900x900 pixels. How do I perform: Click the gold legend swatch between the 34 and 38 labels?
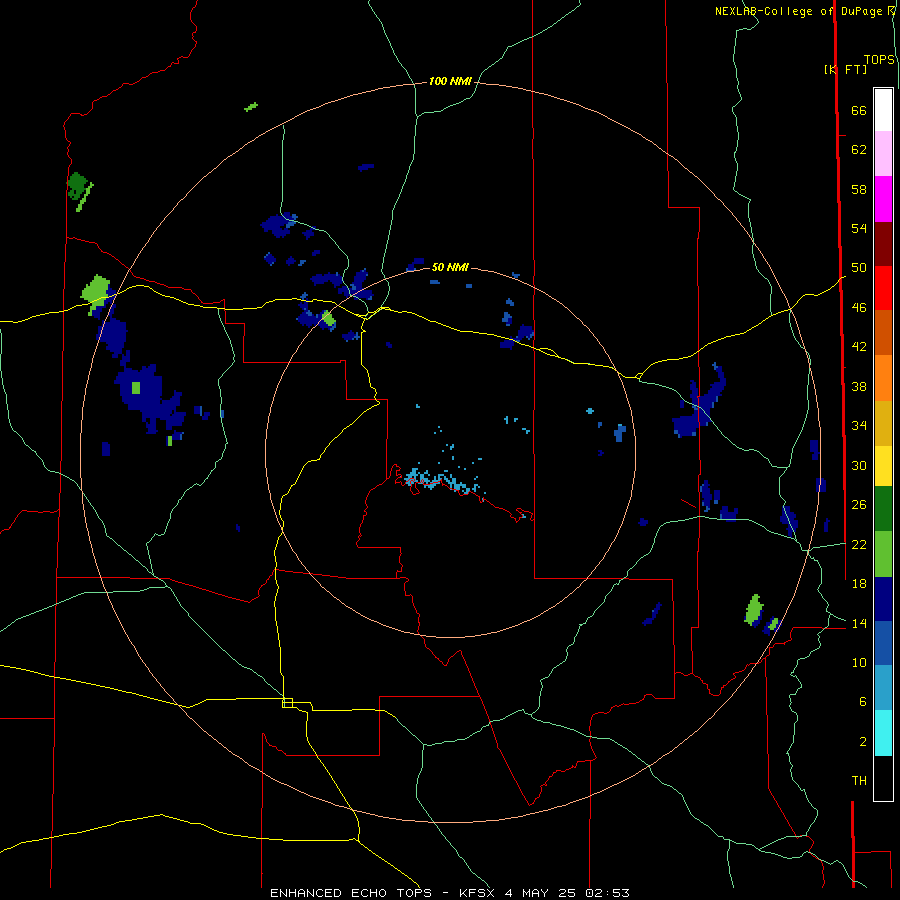(883, 423)
